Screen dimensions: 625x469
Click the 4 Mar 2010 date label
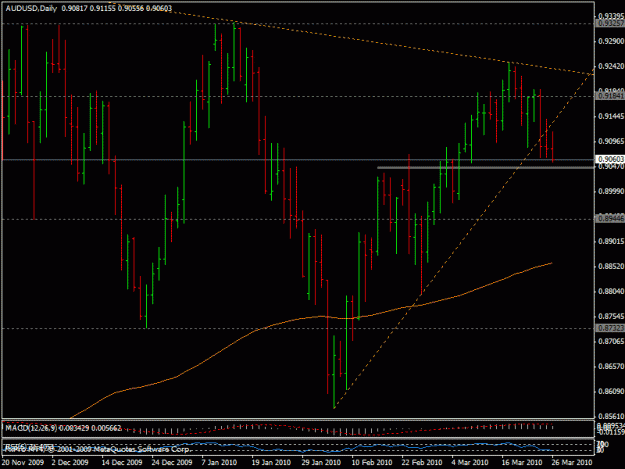pyautogui.click(x=470, y=462)
